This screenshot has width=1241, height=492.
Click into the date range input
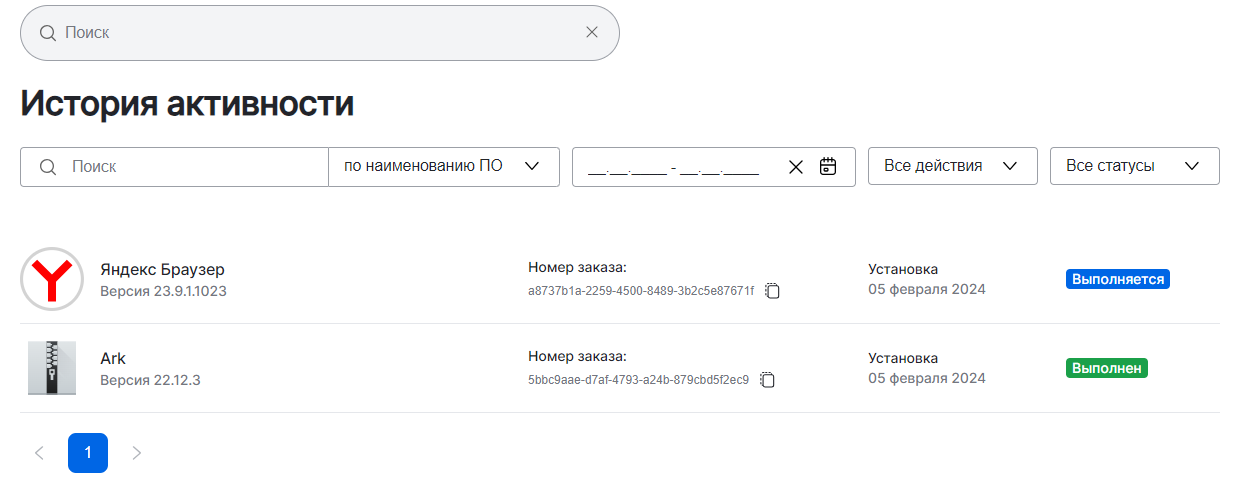[675, 167]
